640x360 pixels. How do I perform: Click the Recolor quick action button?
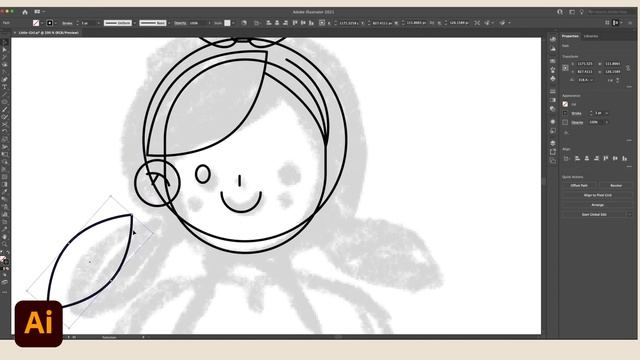pos(616,186)
